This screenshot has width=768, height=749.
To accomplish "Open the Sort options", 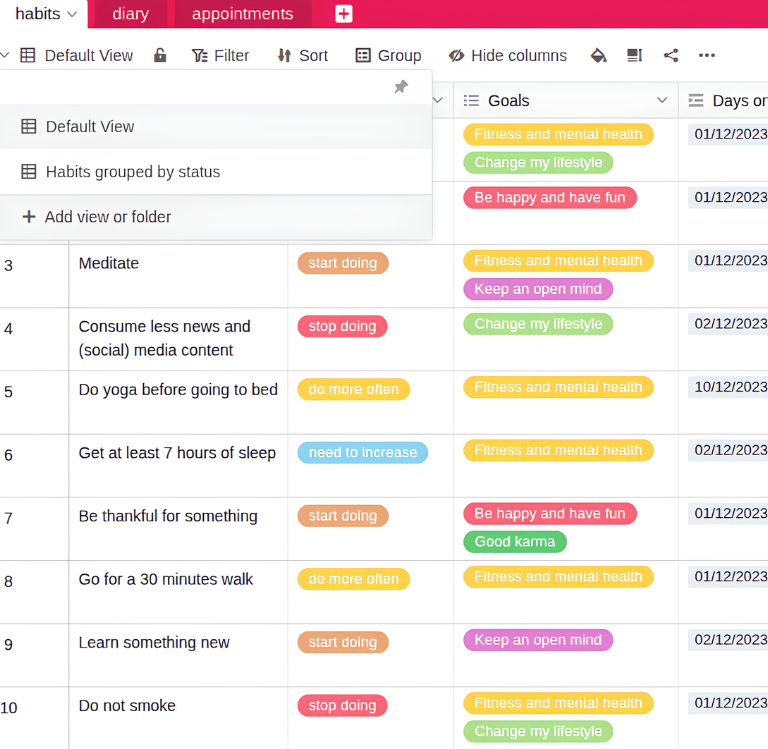I will (302, 55).
